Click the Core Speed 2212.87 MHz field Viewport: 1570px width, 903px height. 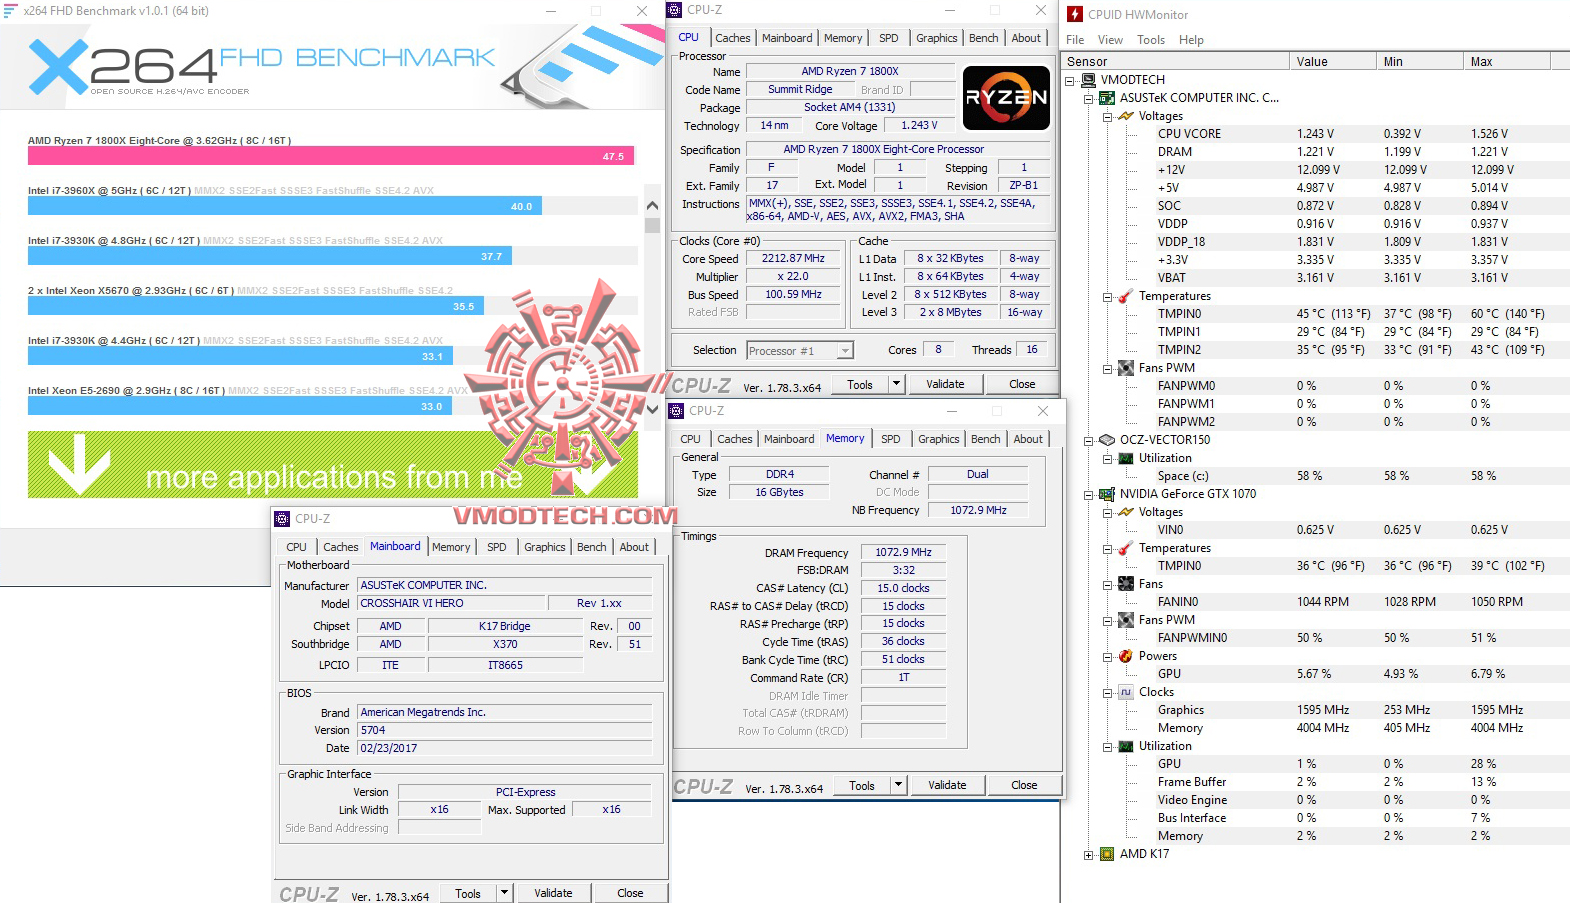click(794, 259)
